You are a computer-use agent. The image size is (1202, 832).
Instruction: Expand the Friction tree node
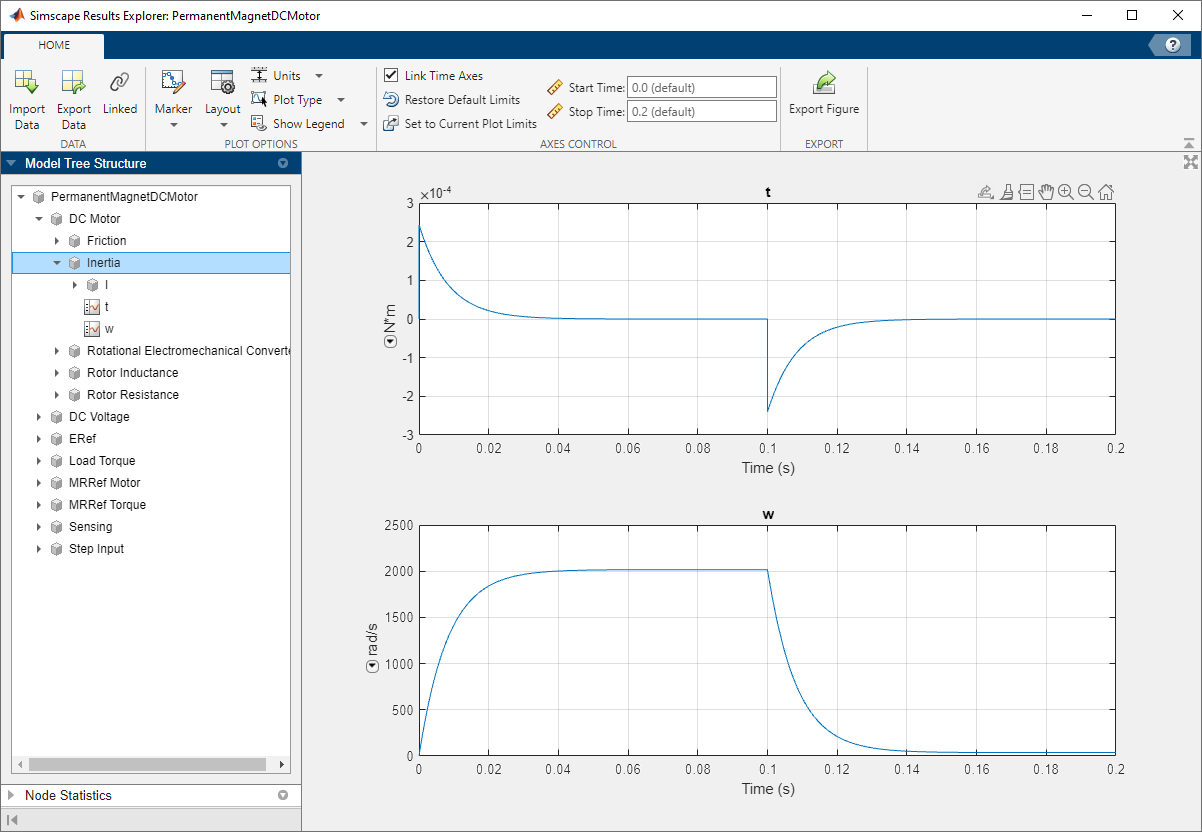[x=57, y=241]
